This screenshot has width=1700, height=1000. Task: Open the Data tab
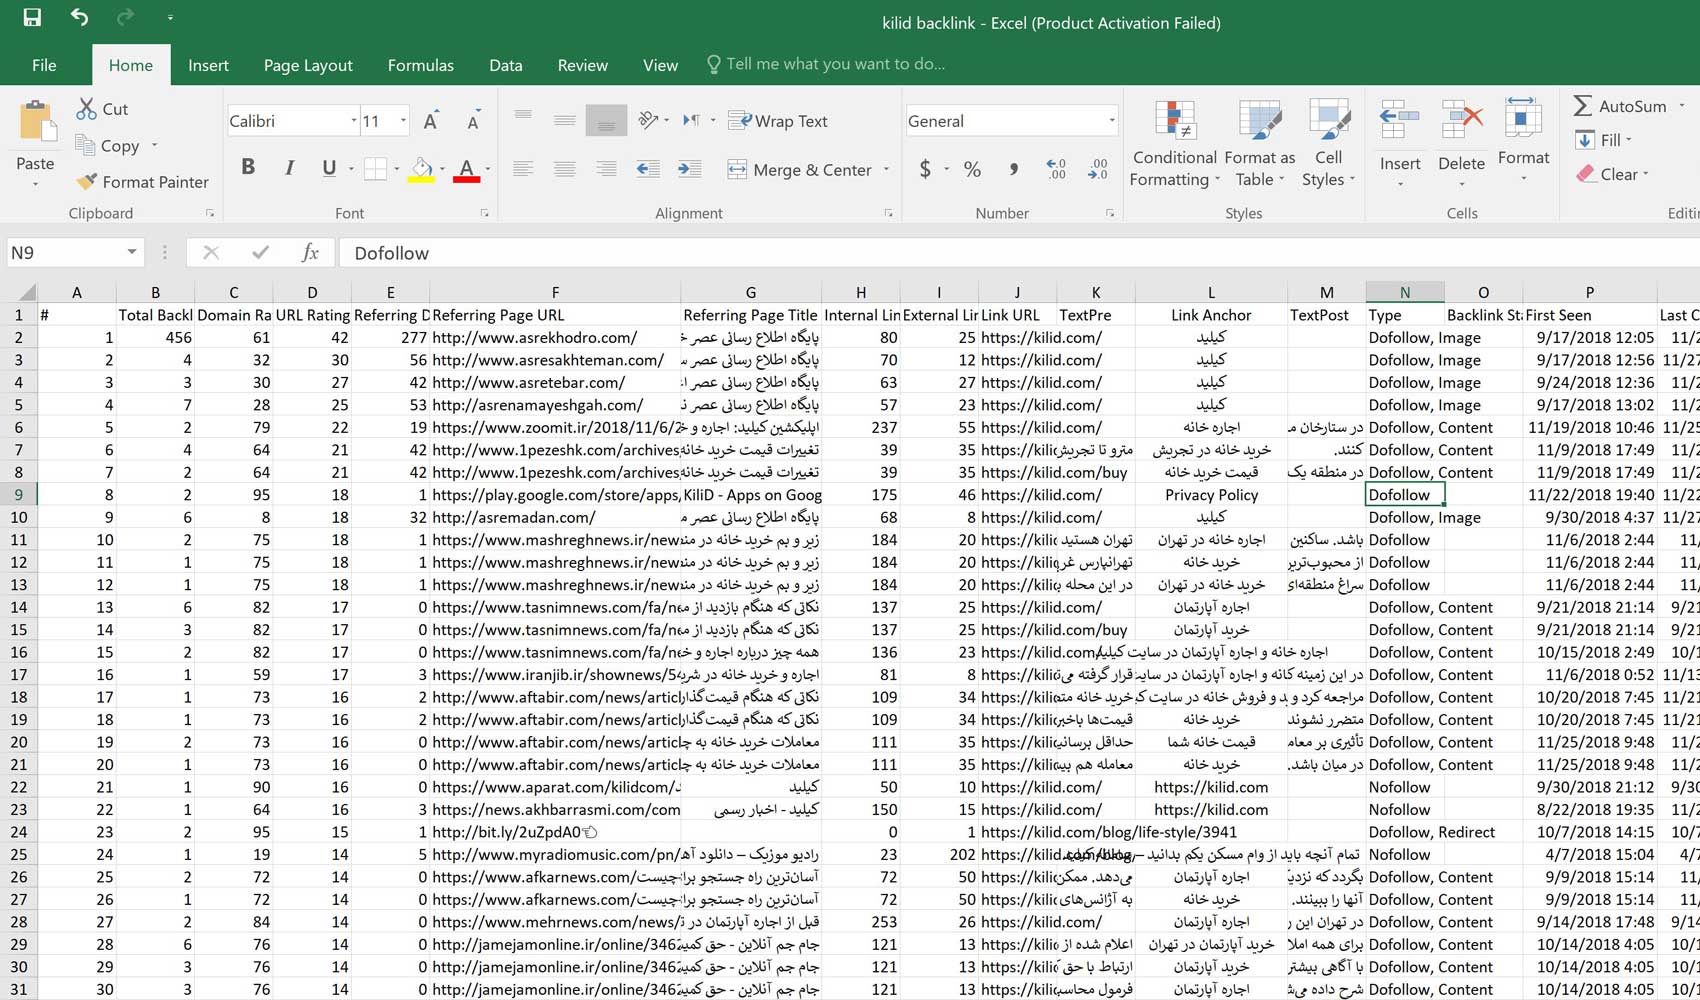click(x=505, y=65)
